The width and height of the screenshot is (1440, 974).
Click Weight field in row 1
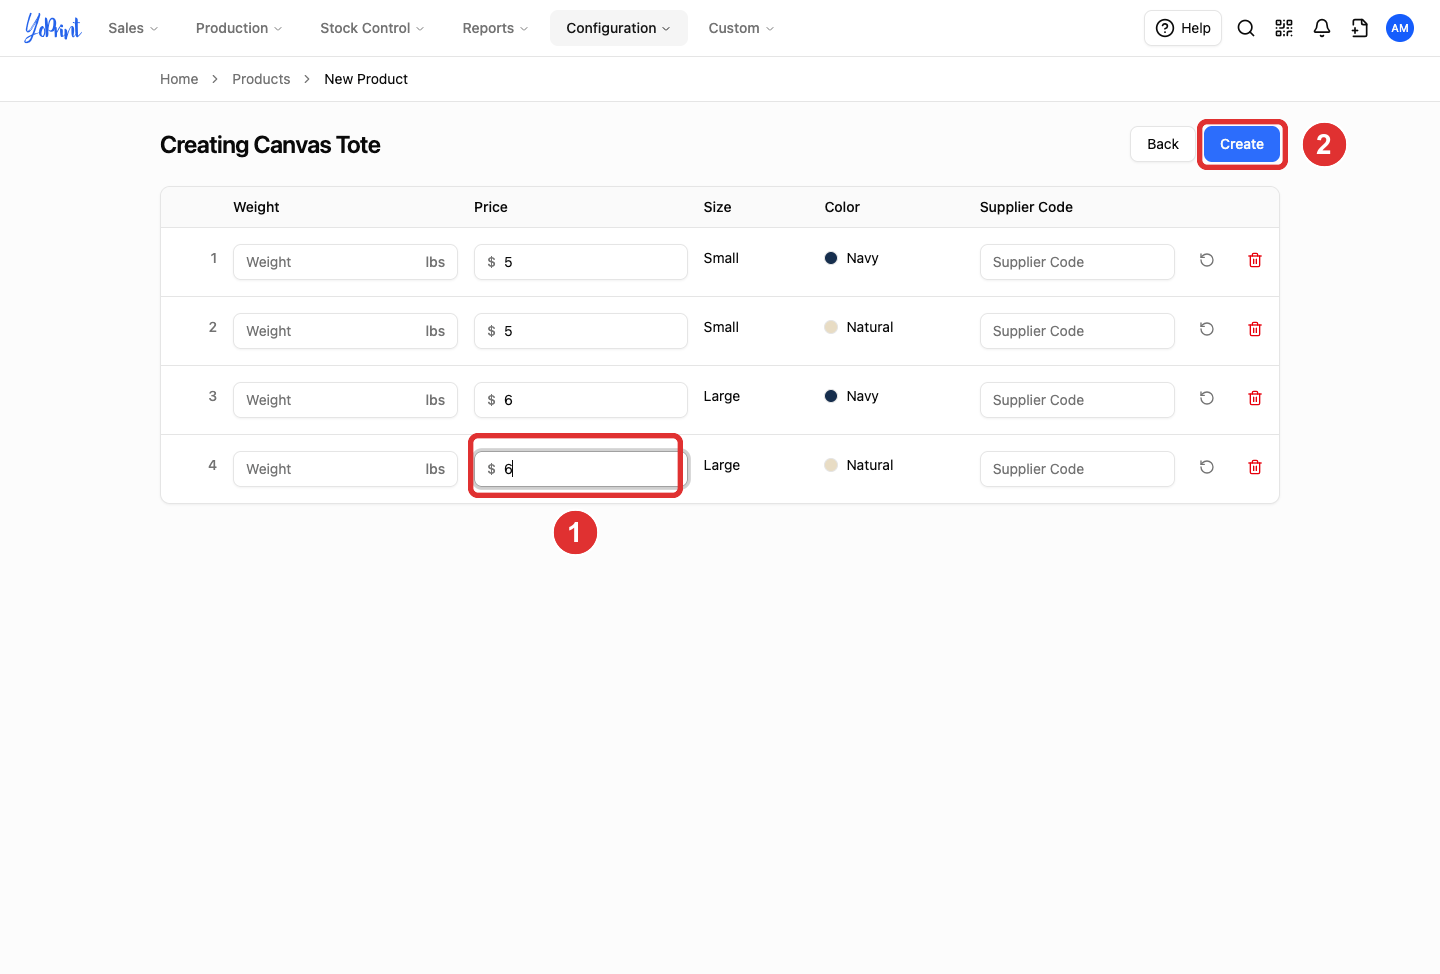[345, 262]
